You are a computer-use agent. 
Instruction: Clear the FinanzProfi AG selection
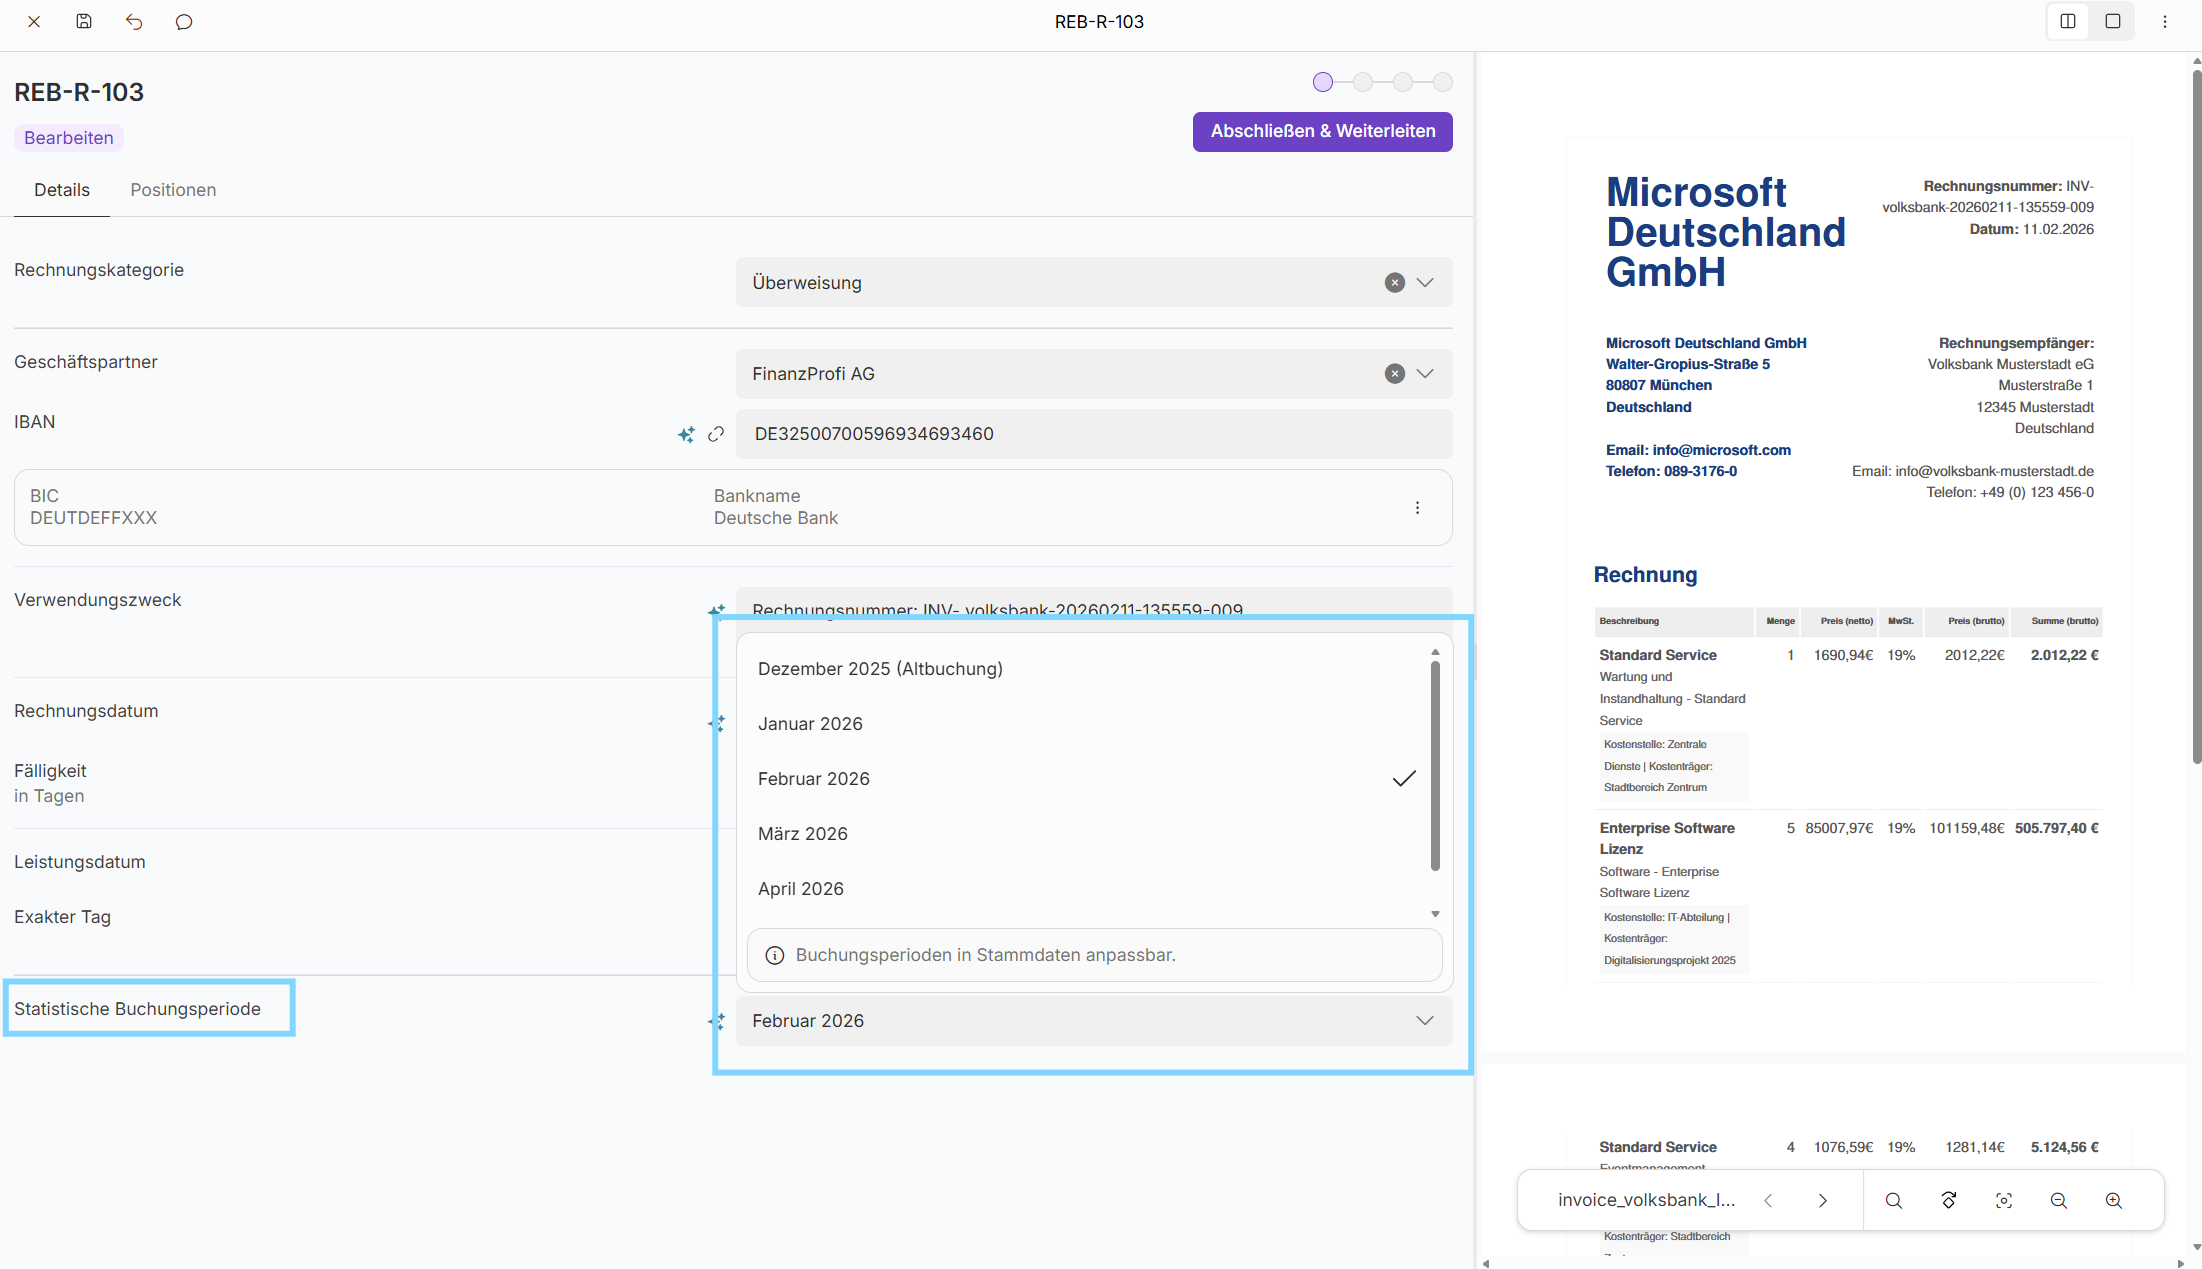click(x=1394, y=374)
